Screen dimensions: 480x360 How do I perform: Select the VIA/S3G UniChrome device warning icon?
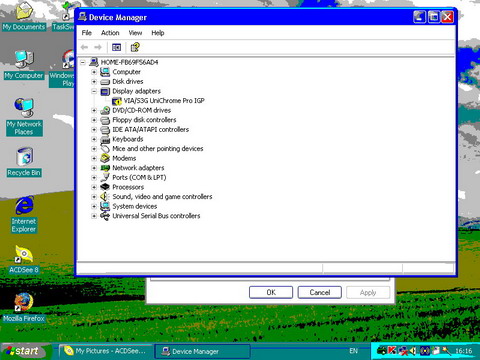117,101
